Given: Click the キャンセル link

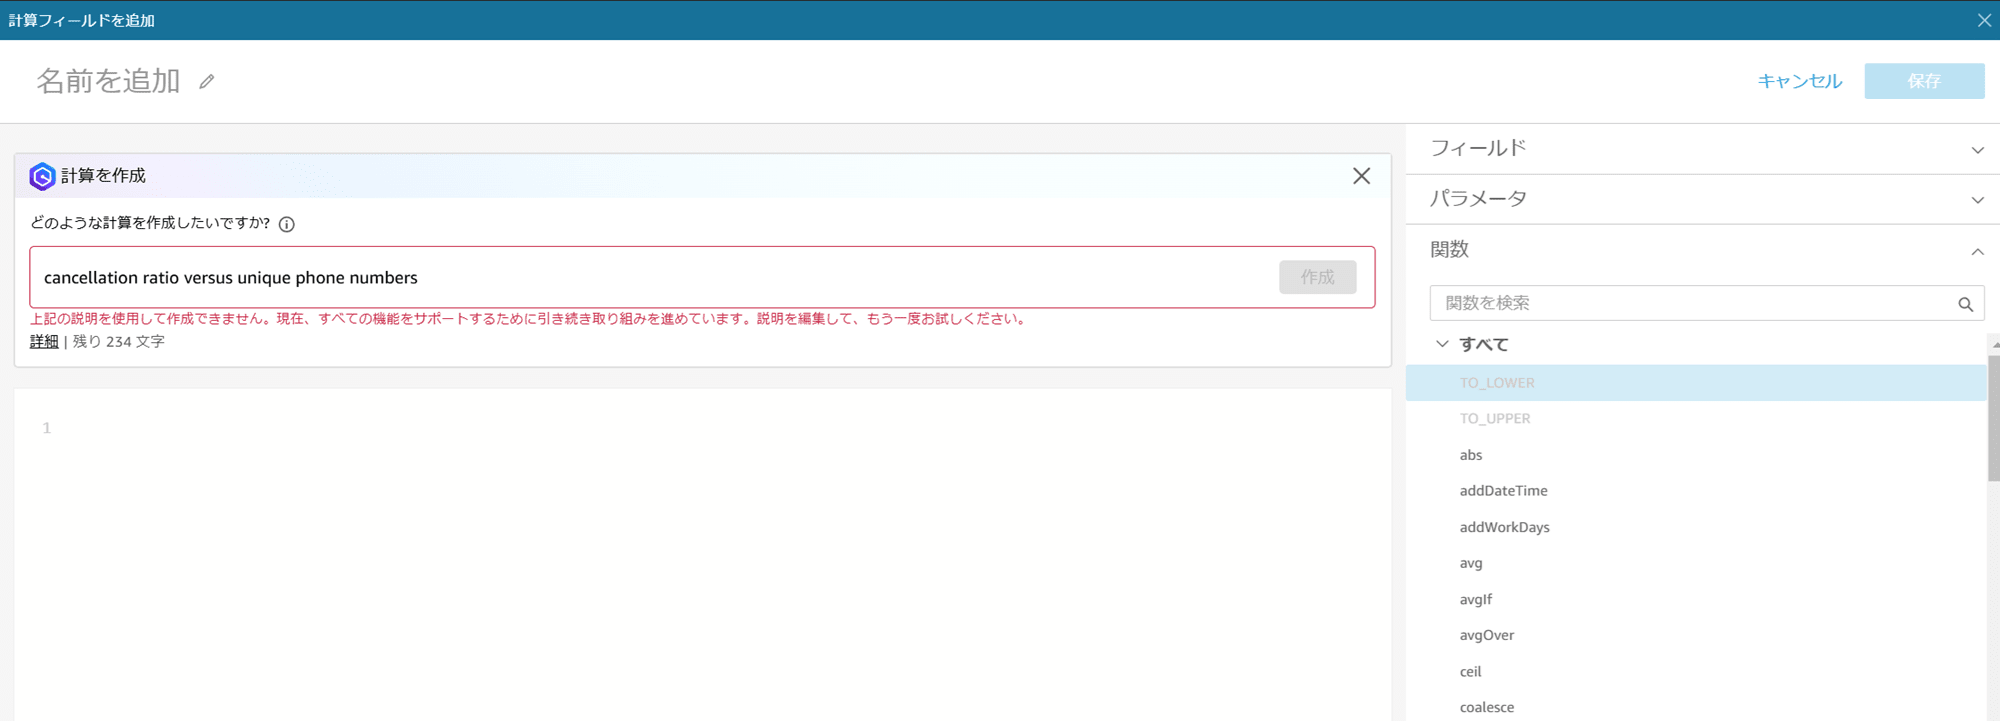Looking at the screenshot, I should click(x=1799, y=81).
